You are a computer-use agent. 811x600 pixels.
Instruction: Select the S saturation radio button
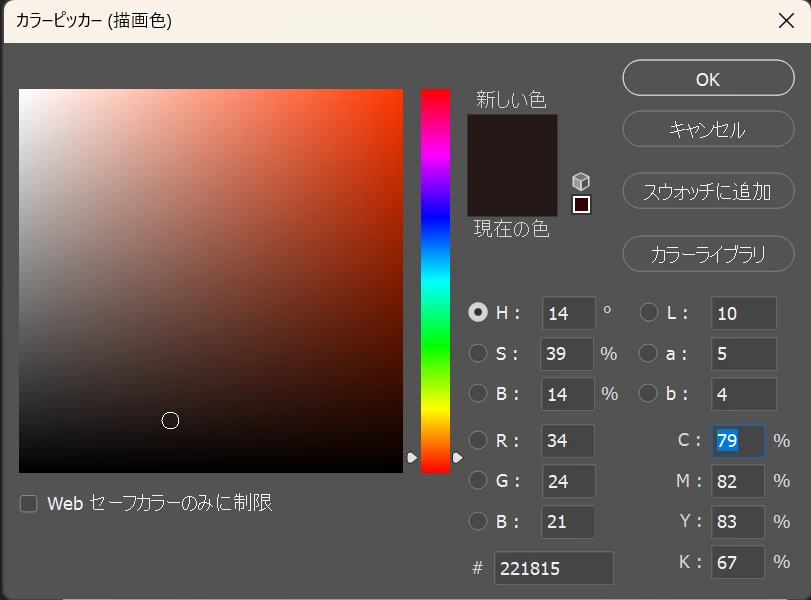click(x=478, y=353)
